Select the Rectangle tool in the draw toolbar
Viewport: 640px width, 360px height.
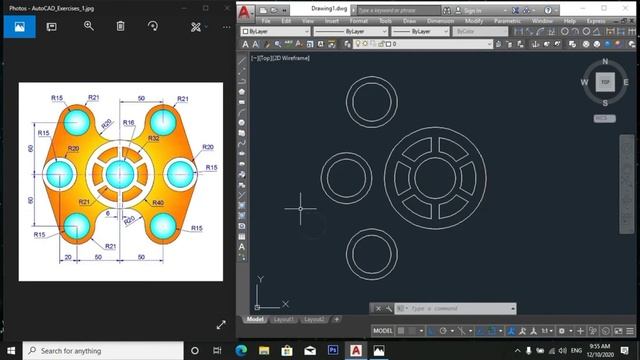click(x=242, y=102)
